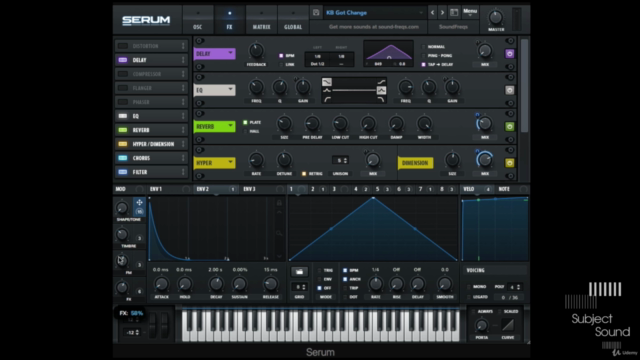Click the SoundFreqs link
Screen dimensions: 640x360
click(453, 27)
